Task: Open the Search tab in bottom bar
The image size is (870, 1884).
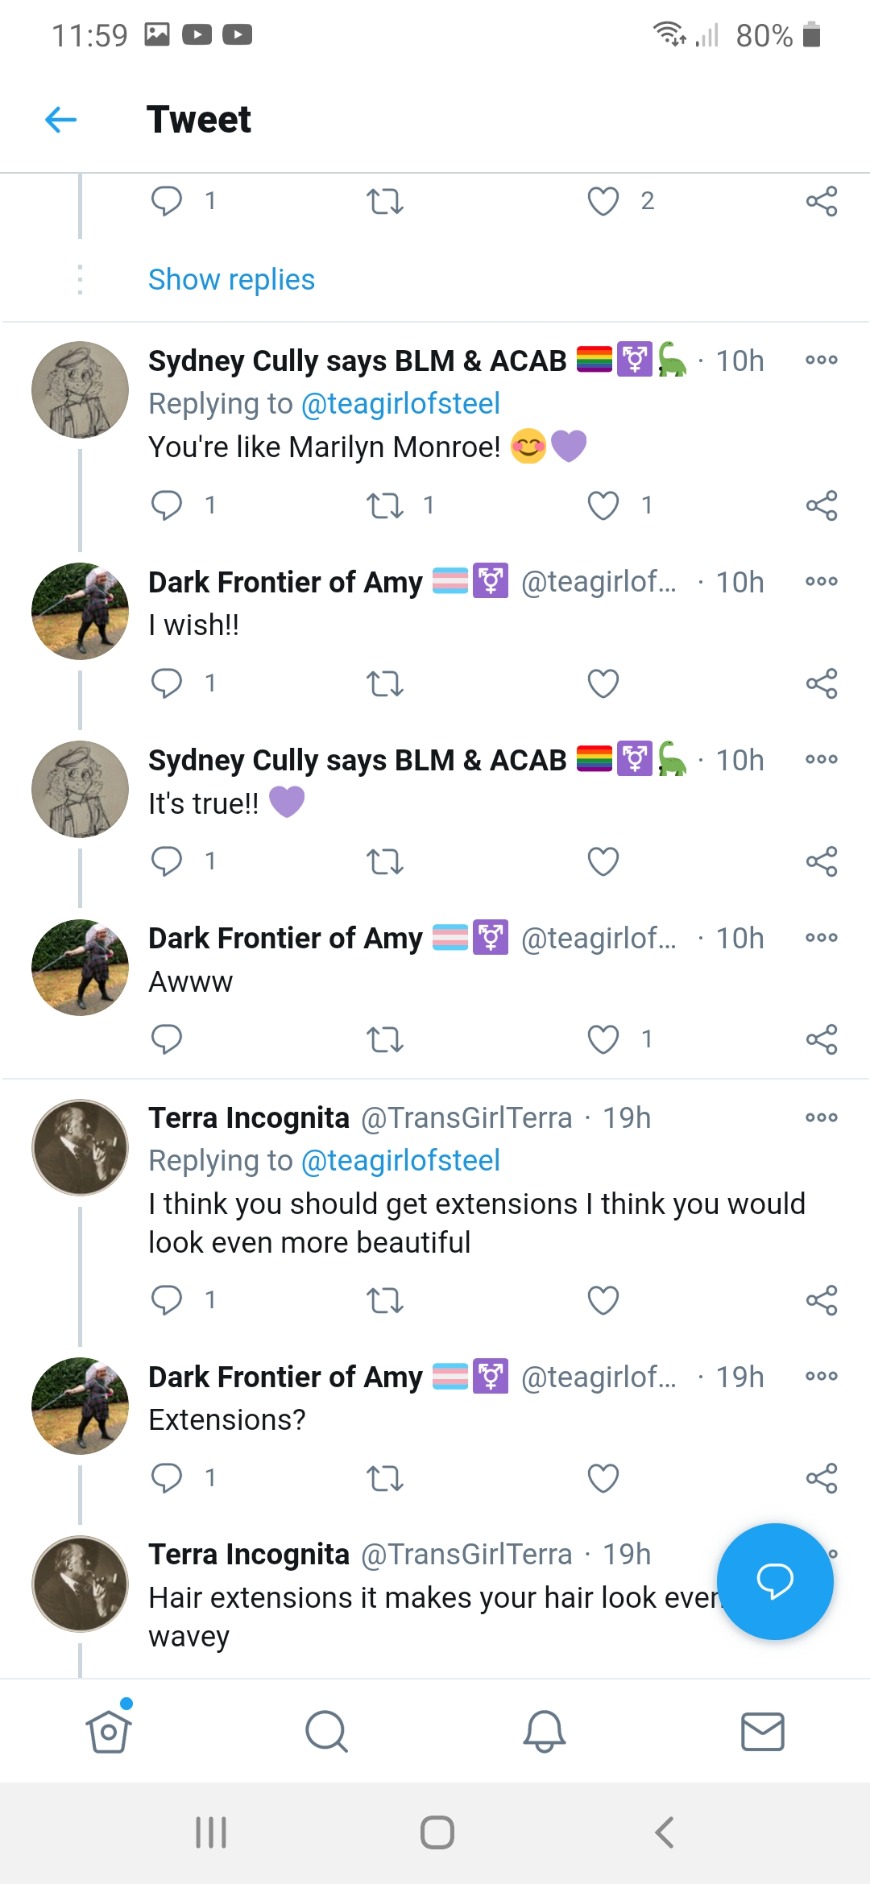Action: point(326,1731)
